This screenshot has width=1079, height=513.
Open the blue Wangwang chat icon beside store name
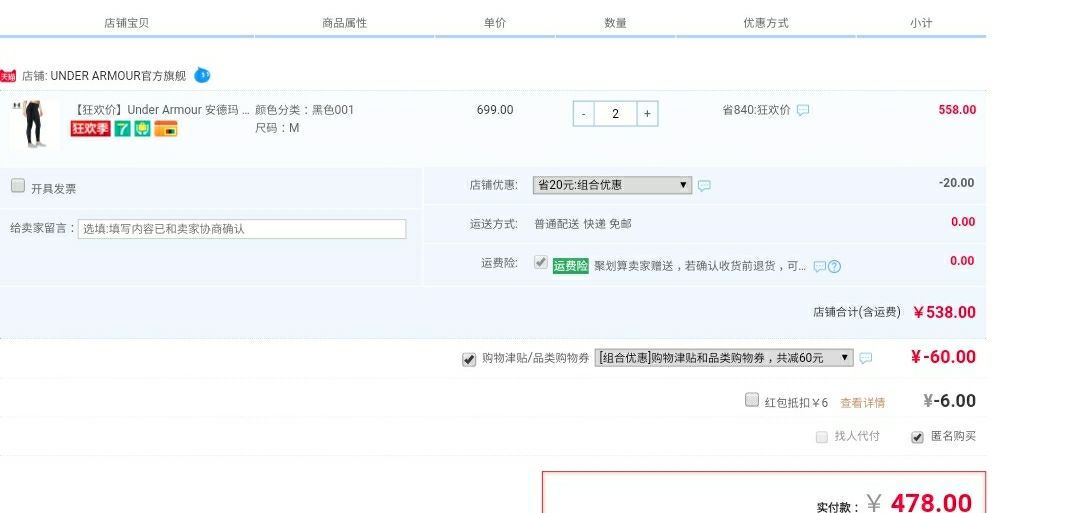[x=202, y=75]
